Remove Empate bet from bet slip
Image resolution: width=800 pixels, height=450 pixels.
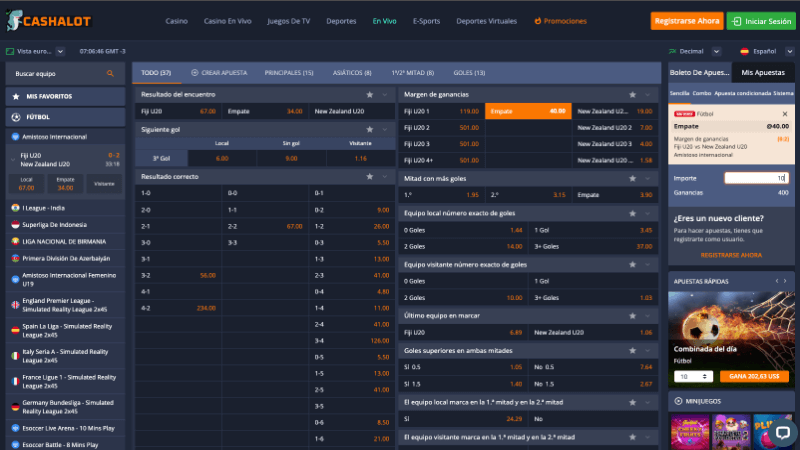coord(785,114)
